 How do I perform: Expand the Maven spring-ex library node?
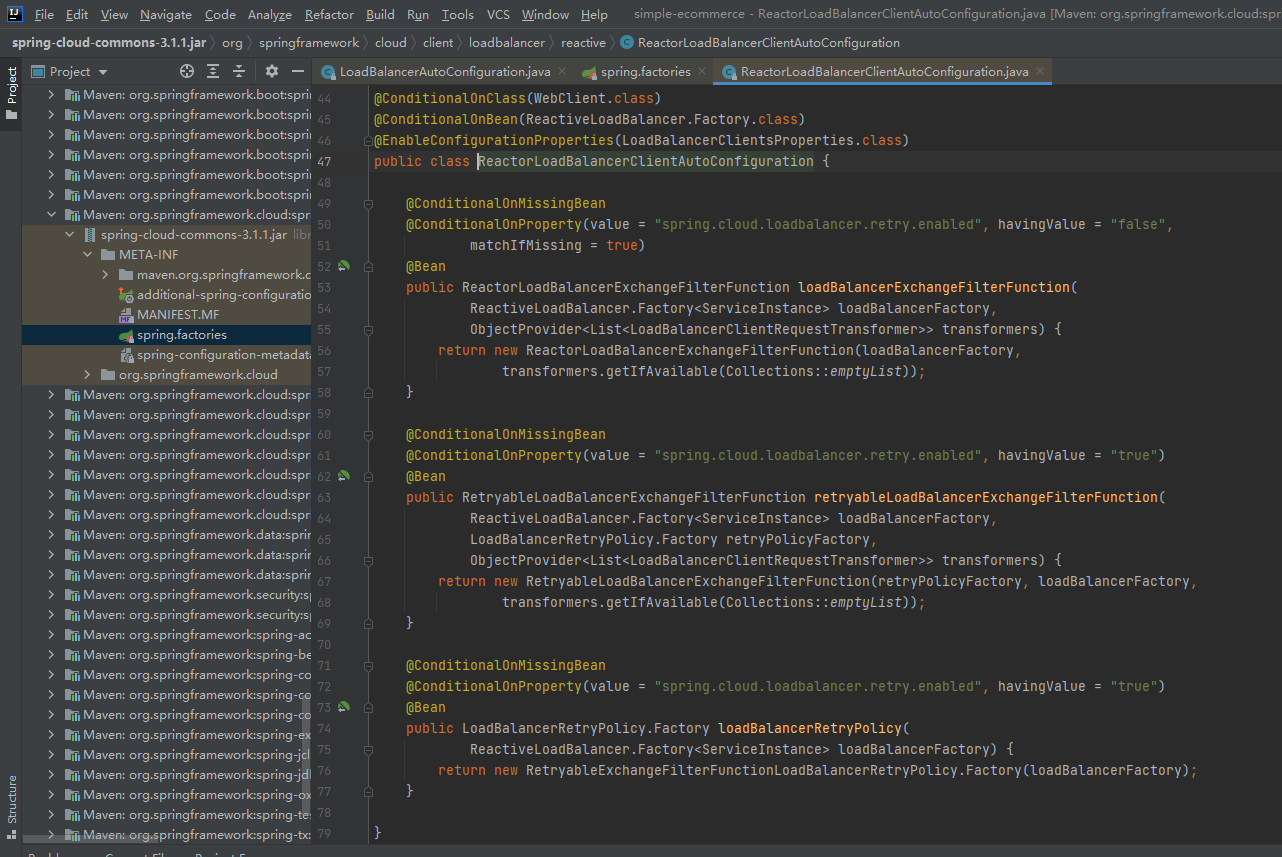tap(53, 735)
